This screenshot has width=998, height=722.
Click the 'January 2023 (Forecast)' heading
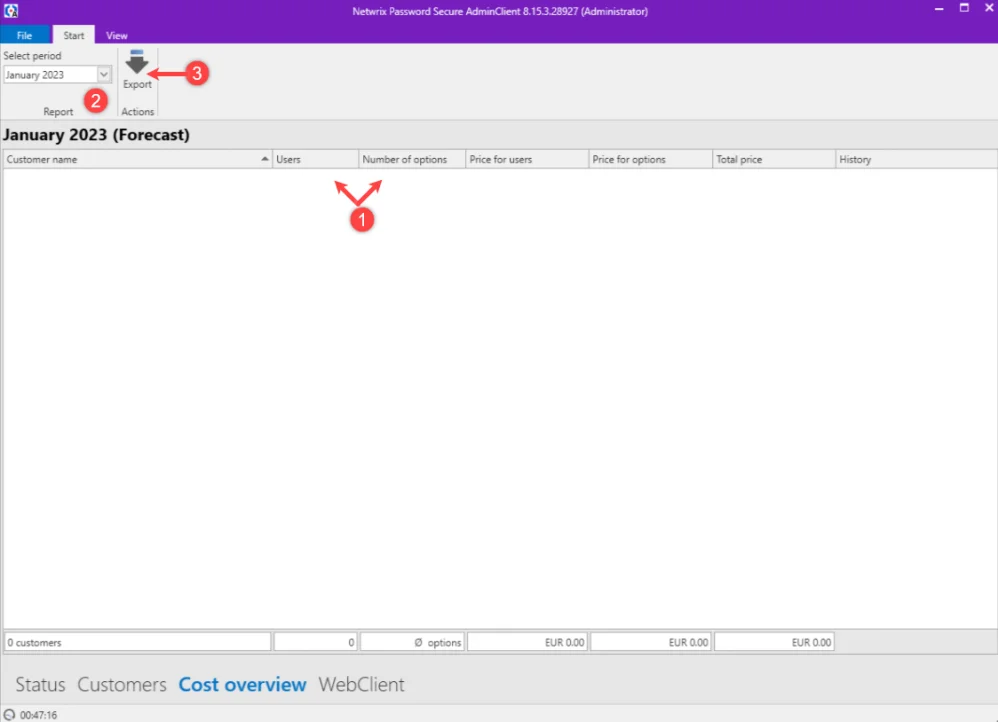[96, 135]
